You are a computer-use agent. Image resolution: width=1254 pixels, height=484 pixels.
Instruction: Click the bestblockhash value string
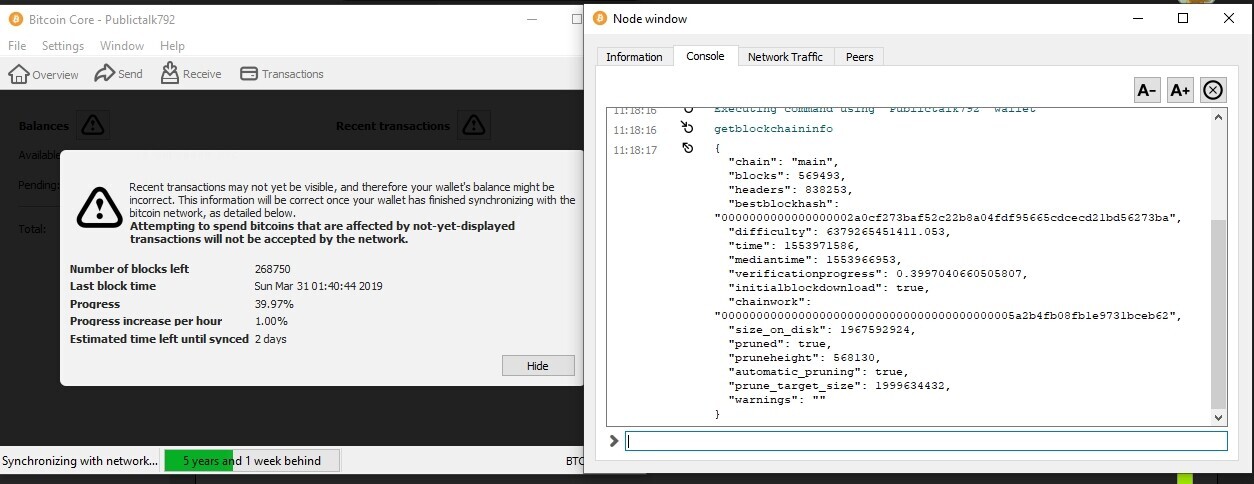tap(949, 217)
